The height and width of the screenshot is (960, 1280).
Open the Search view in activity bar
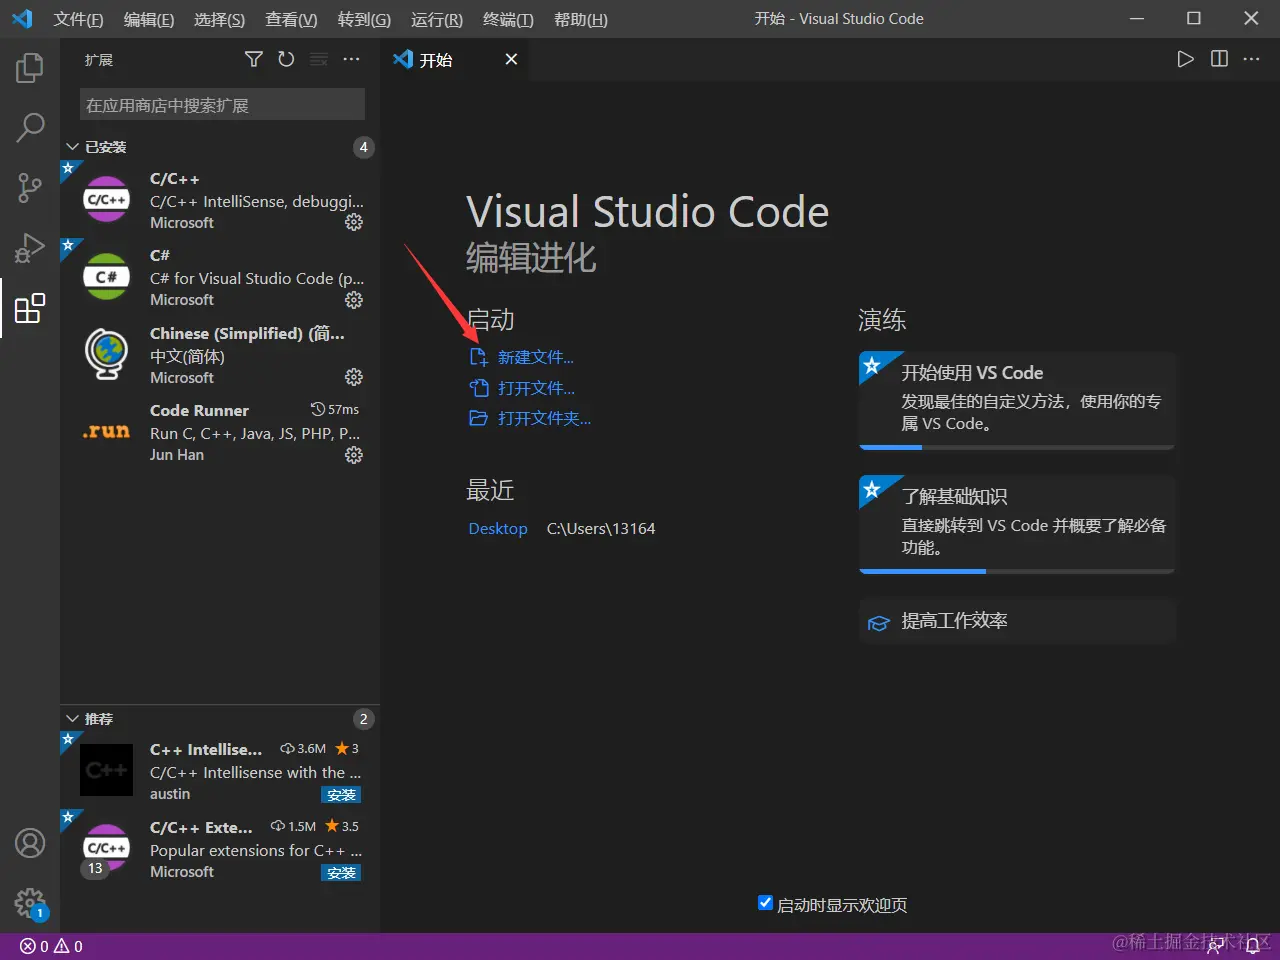pyautogui.click(x=30, y=127)
